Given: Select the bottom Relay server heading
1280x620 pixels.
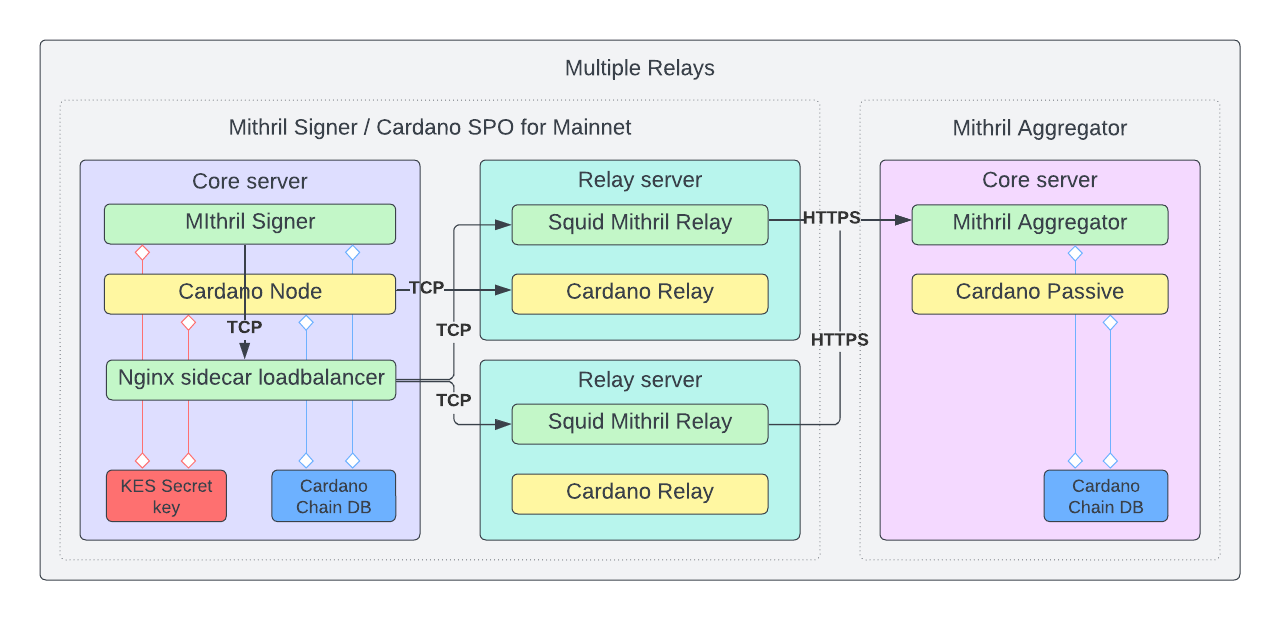Looking at the screenshot, I should point(640,380).
